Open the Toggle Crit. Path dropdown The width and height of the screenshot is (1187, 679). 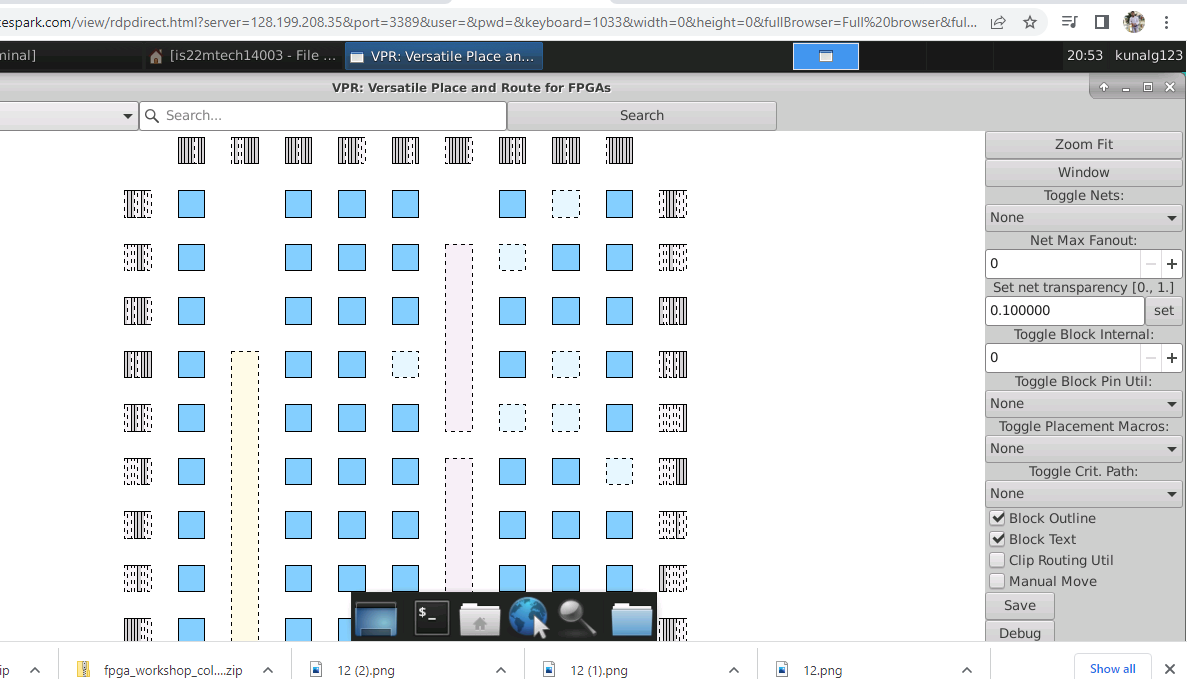tap(1083, 494)
